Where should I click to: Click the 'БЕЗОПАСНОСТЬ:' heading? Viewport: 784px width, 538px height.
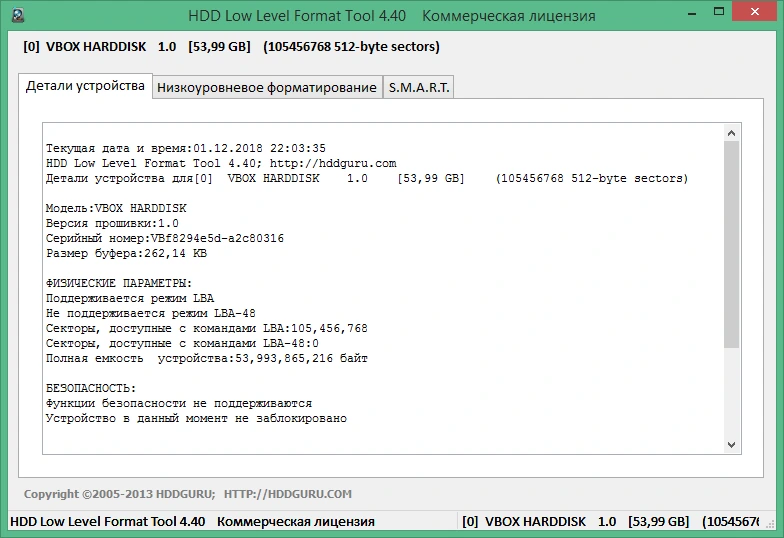click(x=91, y=388)
